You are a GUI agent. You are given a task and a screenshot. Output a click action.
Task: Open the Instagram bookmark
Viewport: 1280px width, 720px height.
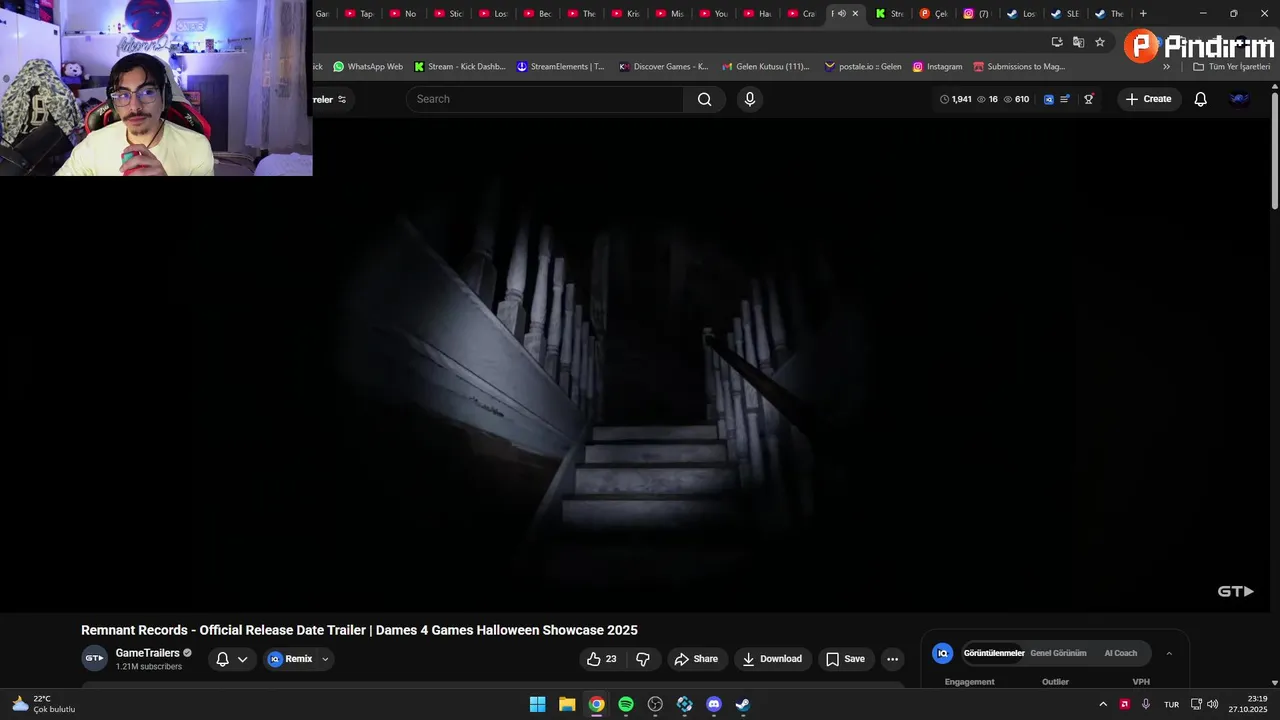coord(937,67)
